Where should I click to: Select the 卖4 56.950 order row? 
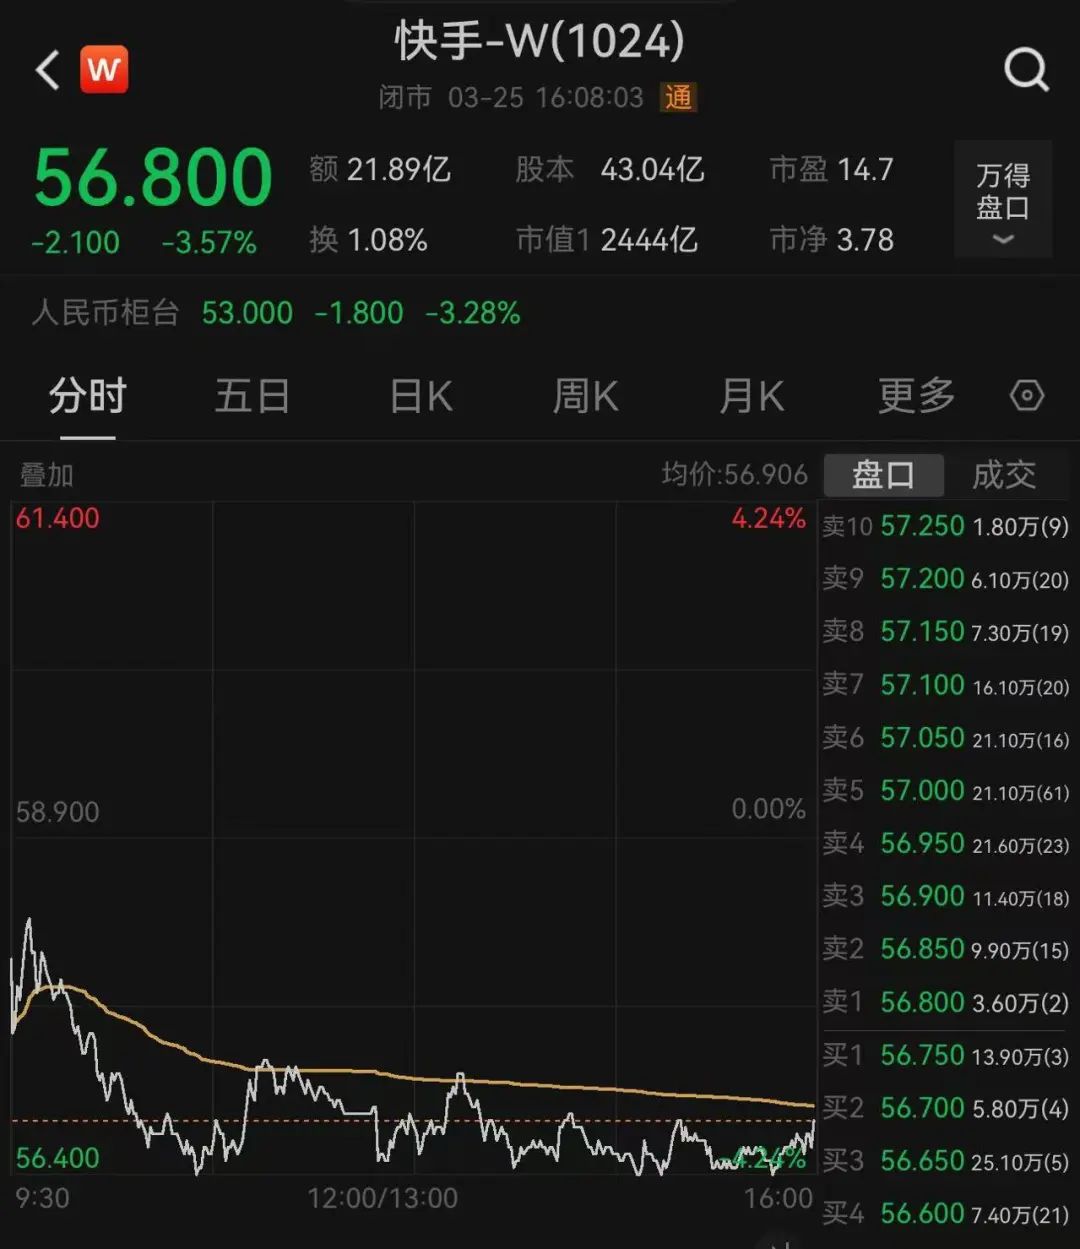946,844
